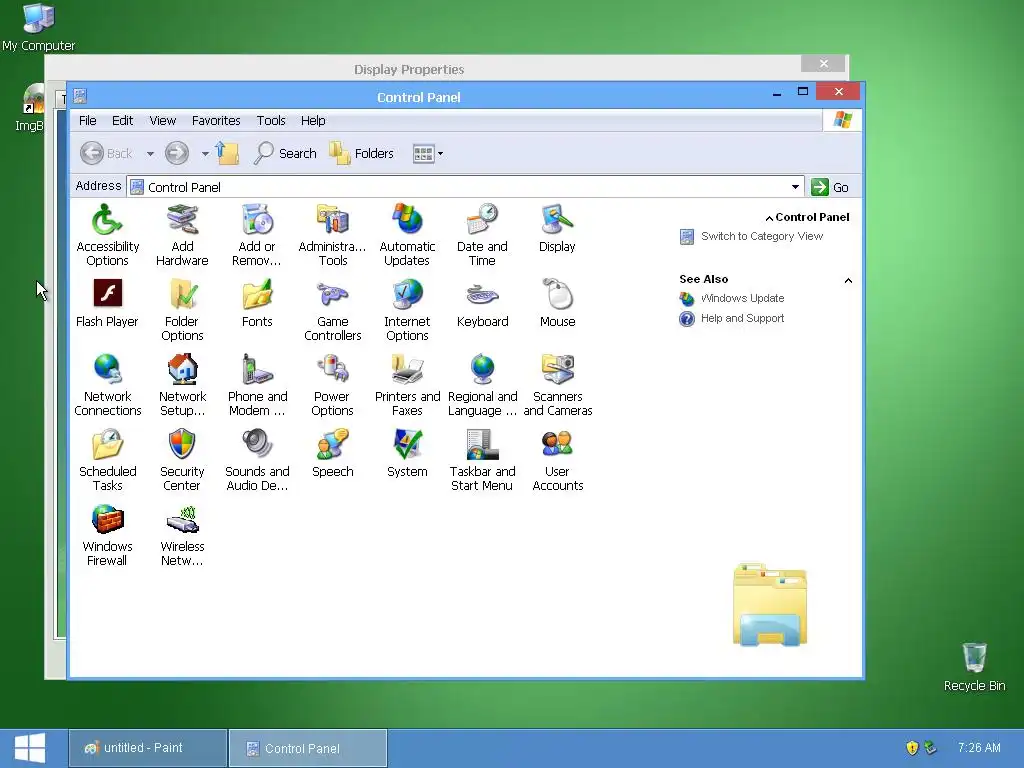Click the security shield tray icon
Image resolution: width=1024 pixels, height=768 pixels.
point(912,748)
